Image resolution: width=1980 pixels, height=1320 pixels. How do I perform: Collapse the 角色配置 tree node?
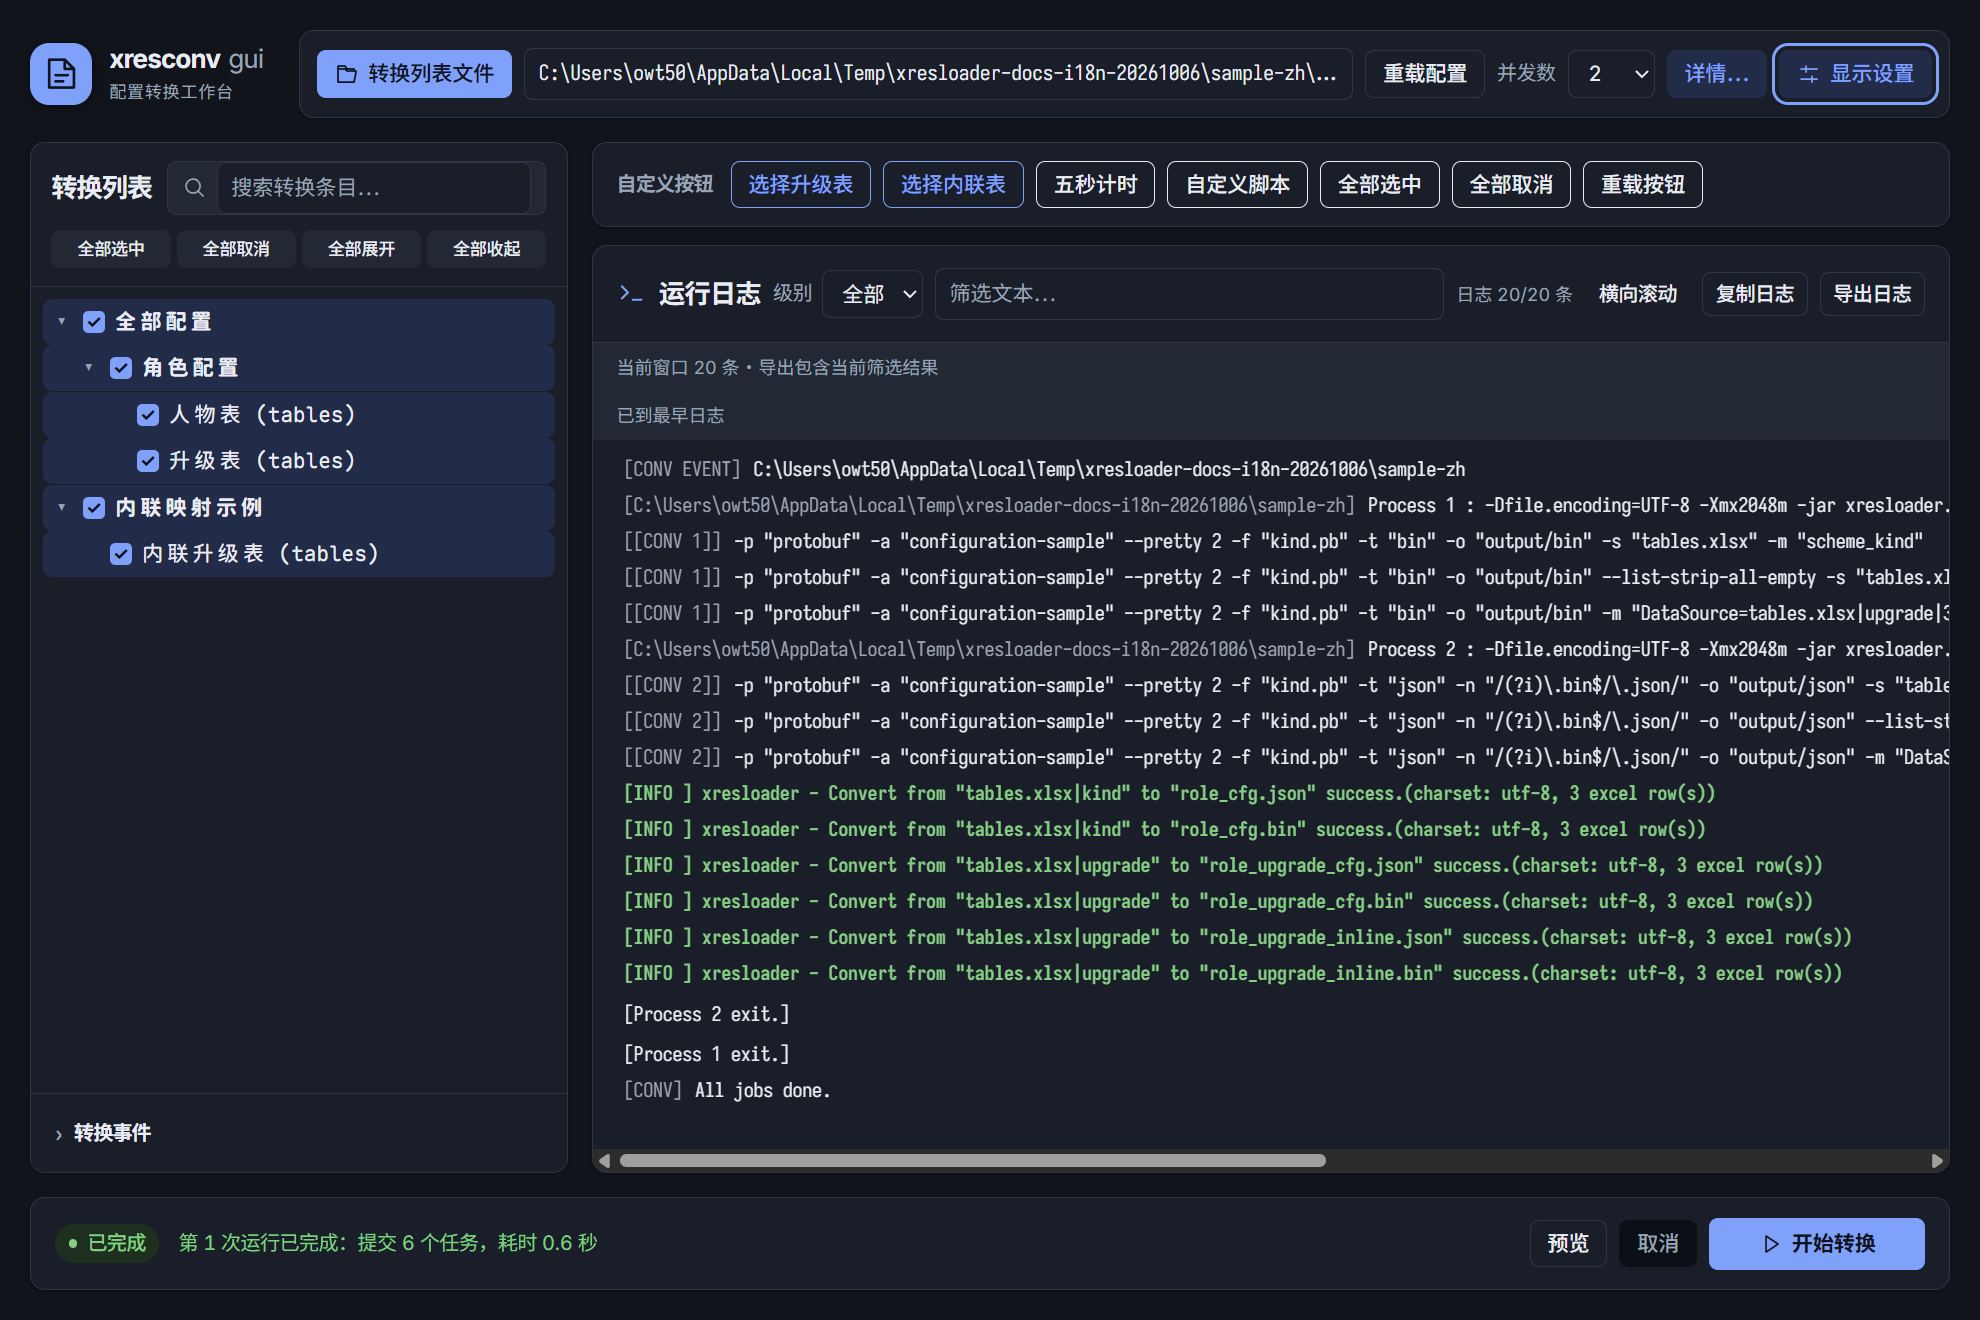[x=89, y=368]
